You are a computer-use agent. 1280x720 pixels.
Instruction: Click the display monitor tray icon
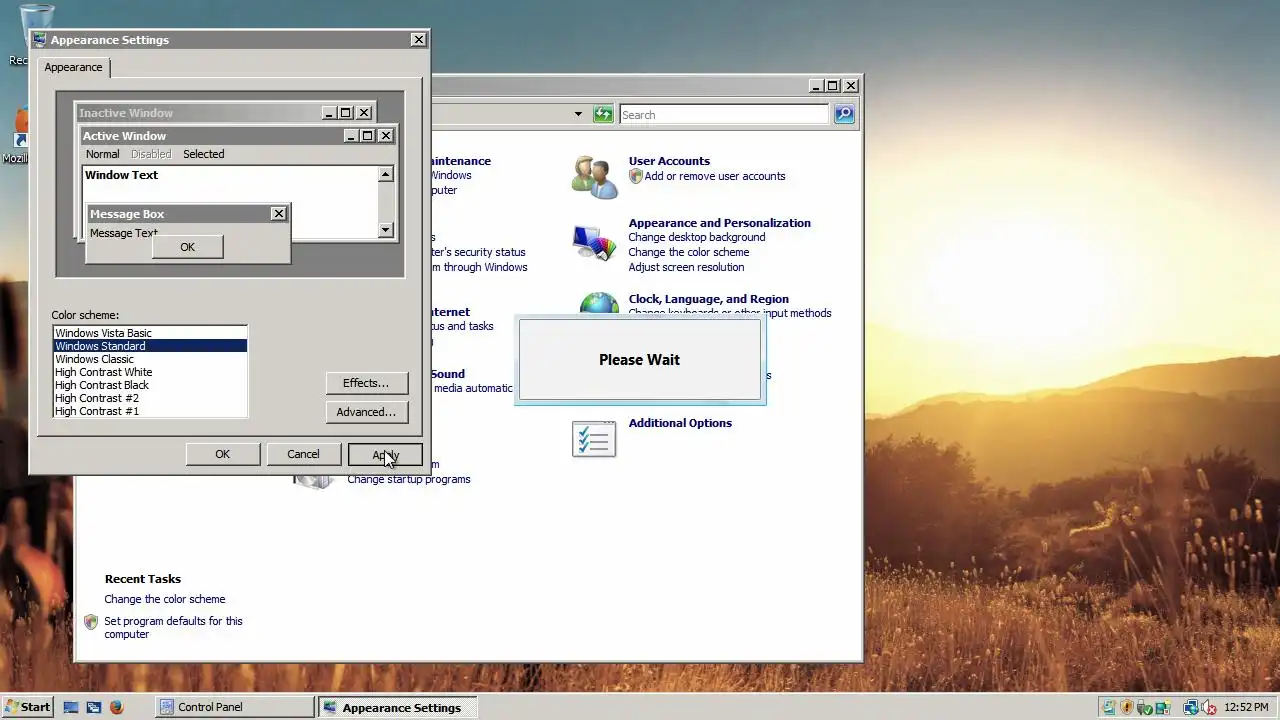point(1163,707)
